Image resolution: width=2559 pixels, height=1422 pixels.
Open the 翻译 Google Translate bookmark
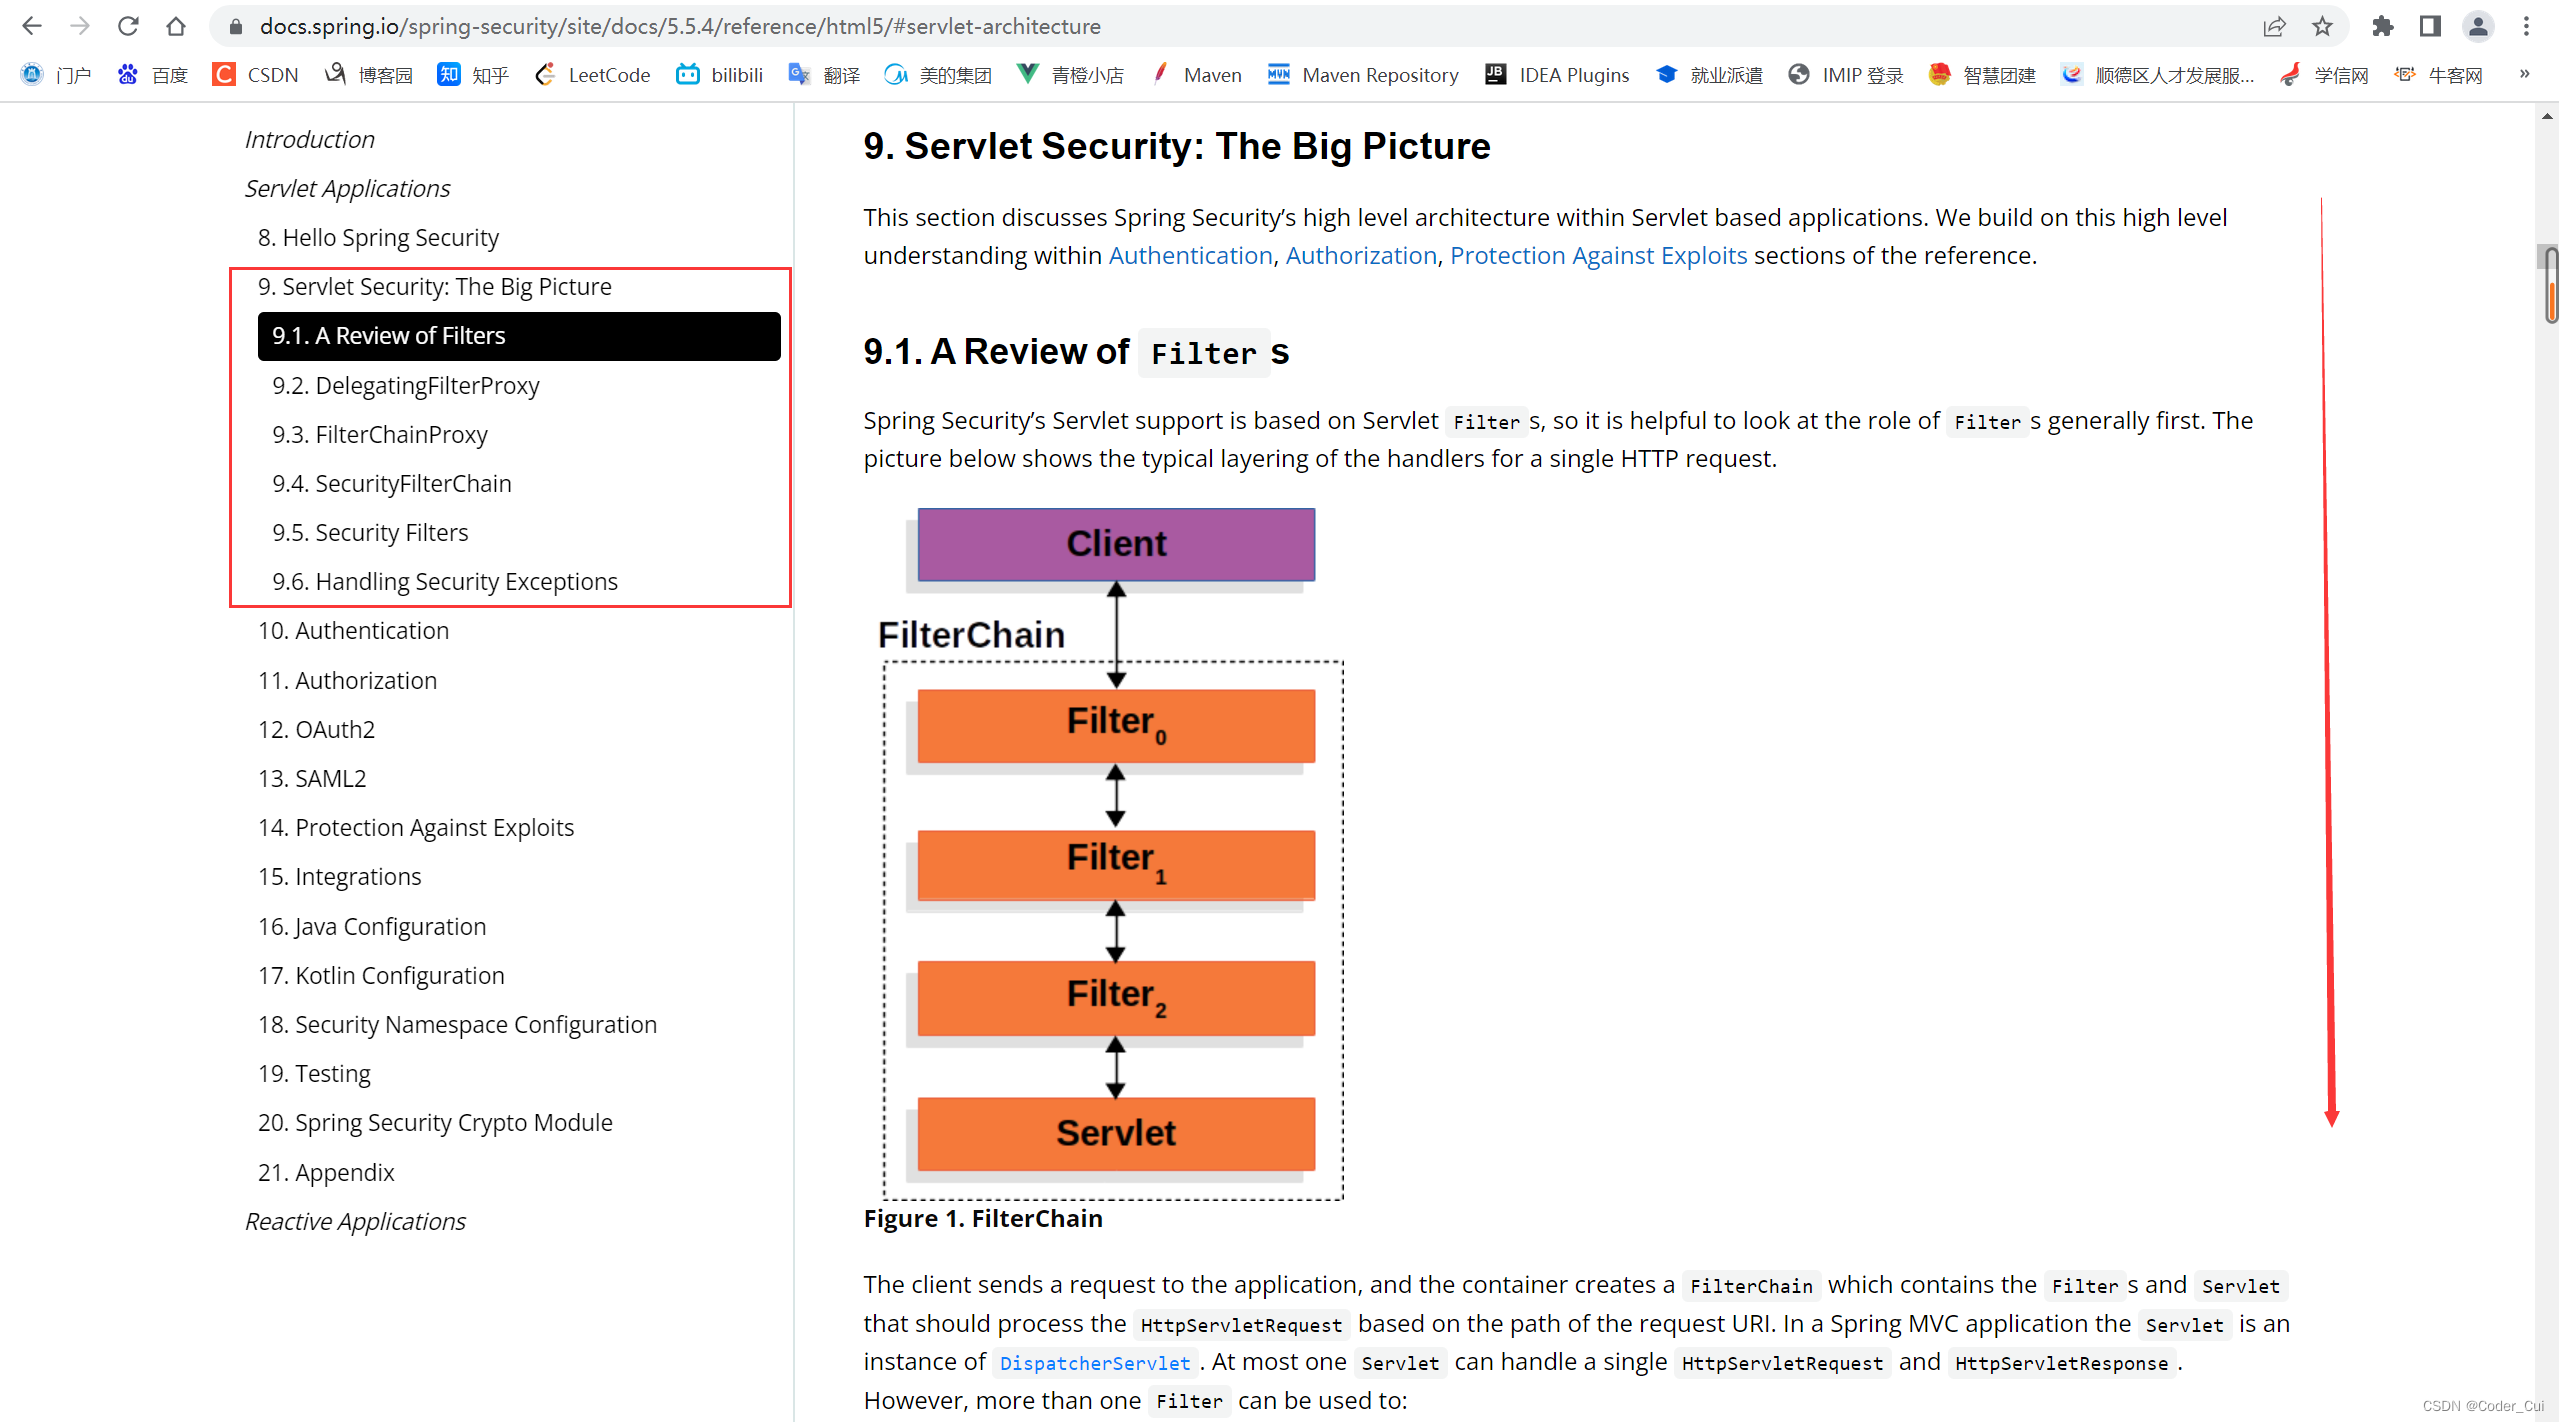(x=822, y=74)
